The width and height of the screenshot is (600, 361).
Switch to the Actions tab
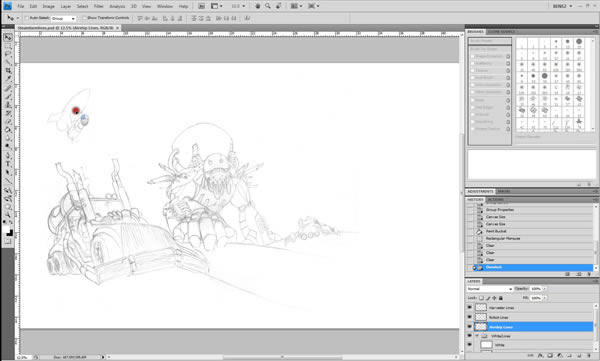click(x=496, y=200)
